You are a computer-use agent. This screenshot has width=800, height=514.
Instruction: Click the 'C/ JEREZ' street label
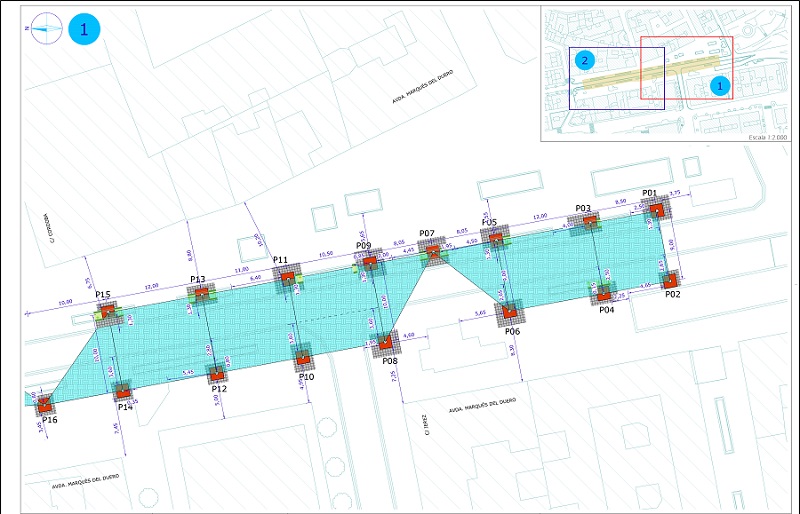(426, 425)
